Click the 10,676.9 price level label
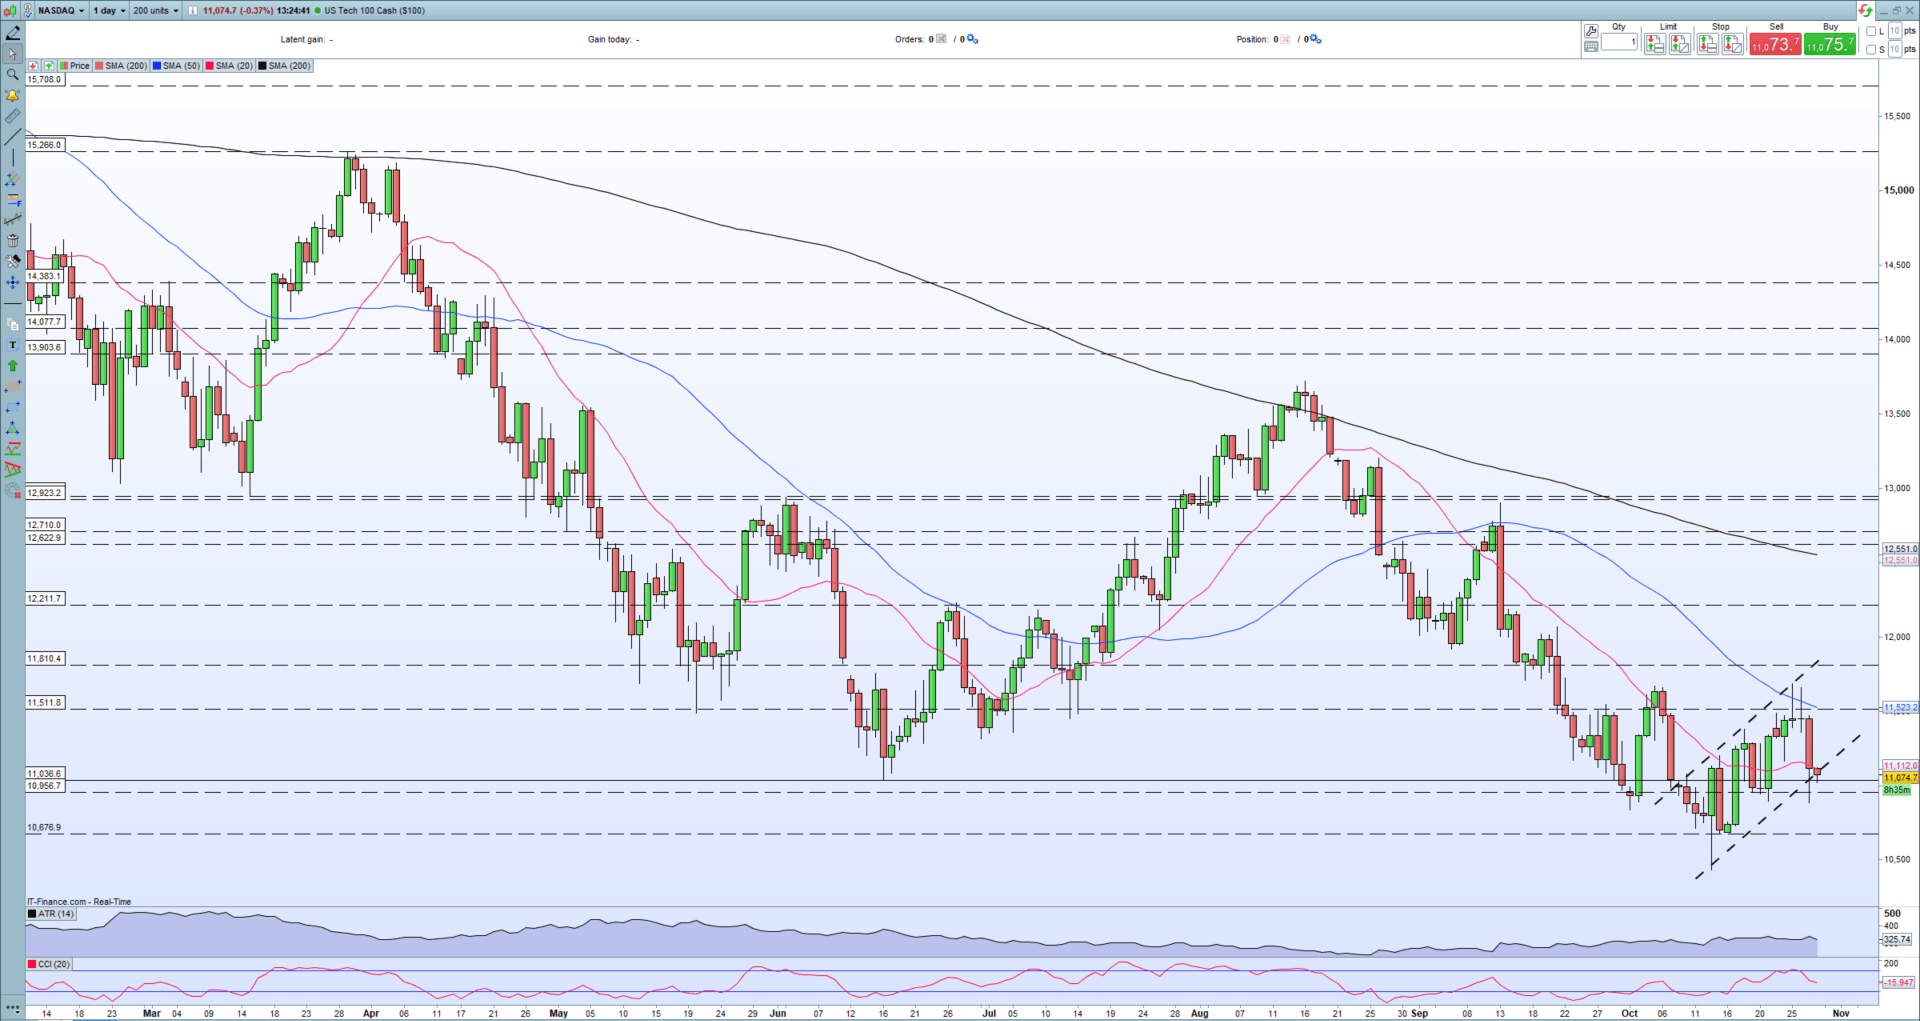 coord(45,828)
